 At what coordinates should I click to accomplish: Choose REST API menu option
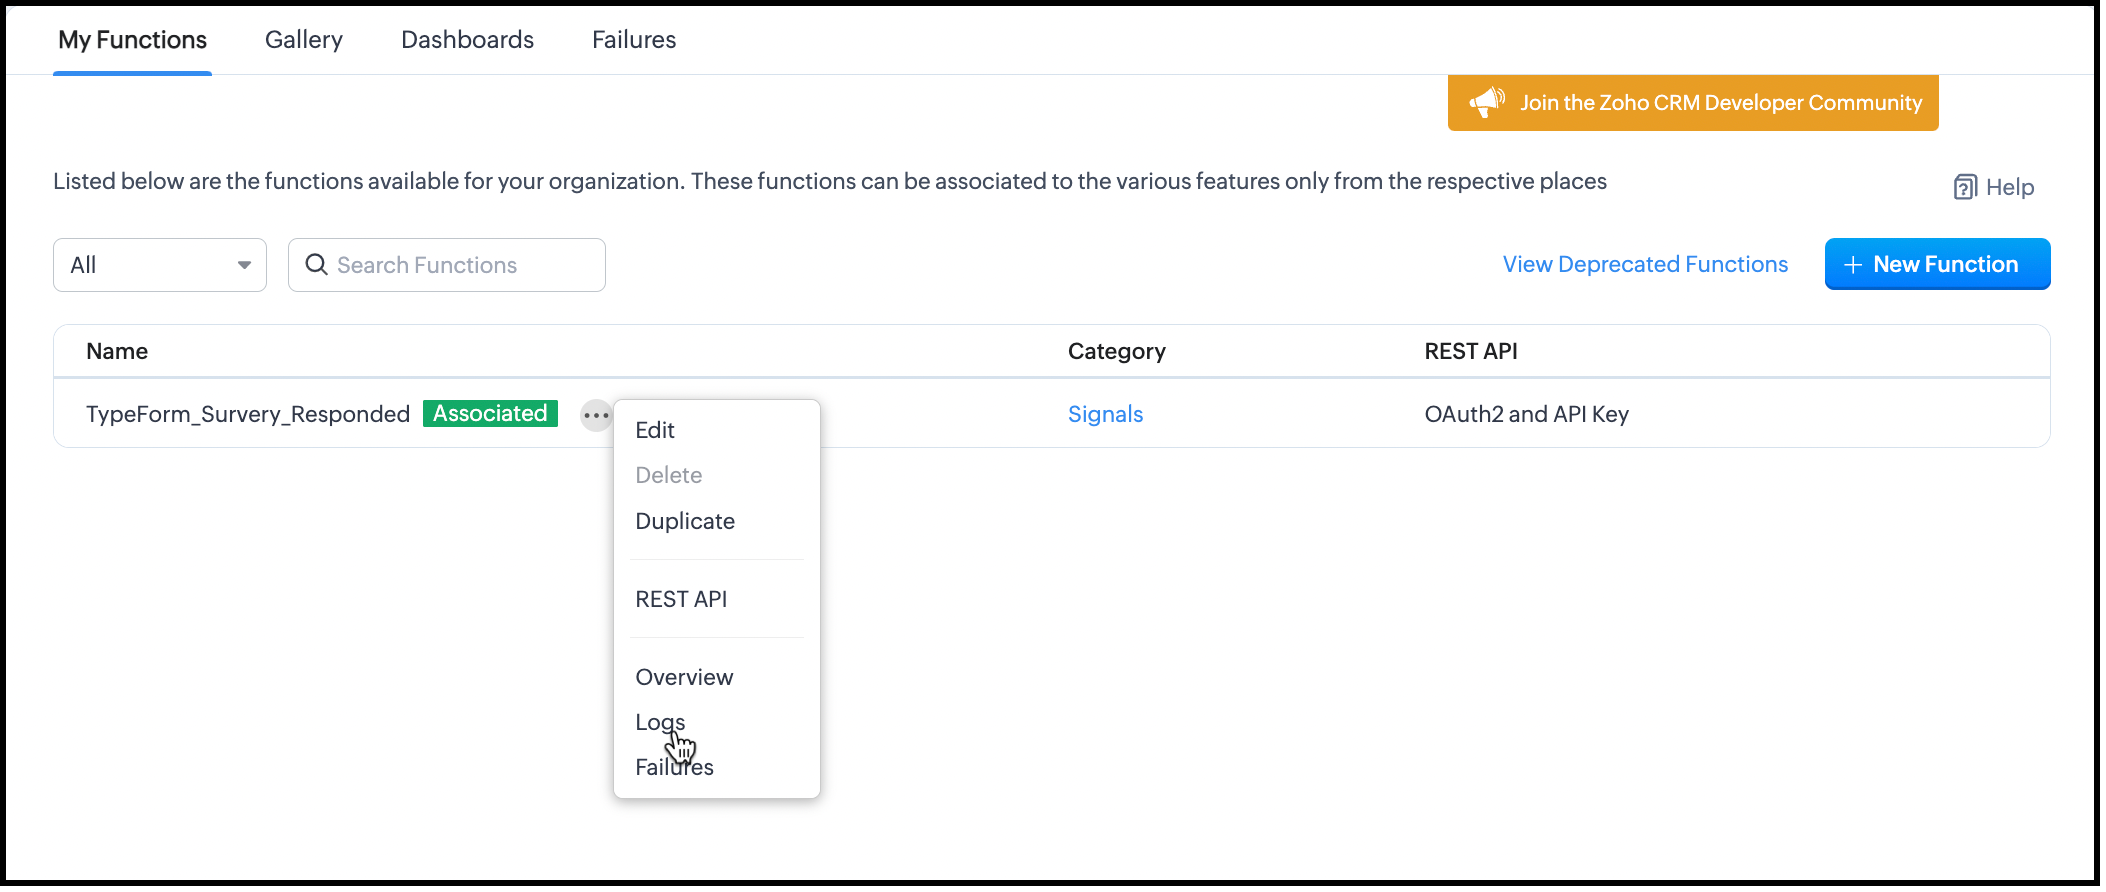[681, 599]
